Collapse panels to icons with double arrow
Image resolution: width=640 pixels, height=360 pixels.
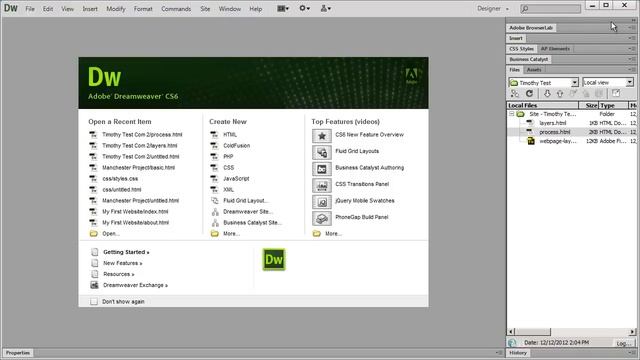pyautogui.click(x=633, y=20)
